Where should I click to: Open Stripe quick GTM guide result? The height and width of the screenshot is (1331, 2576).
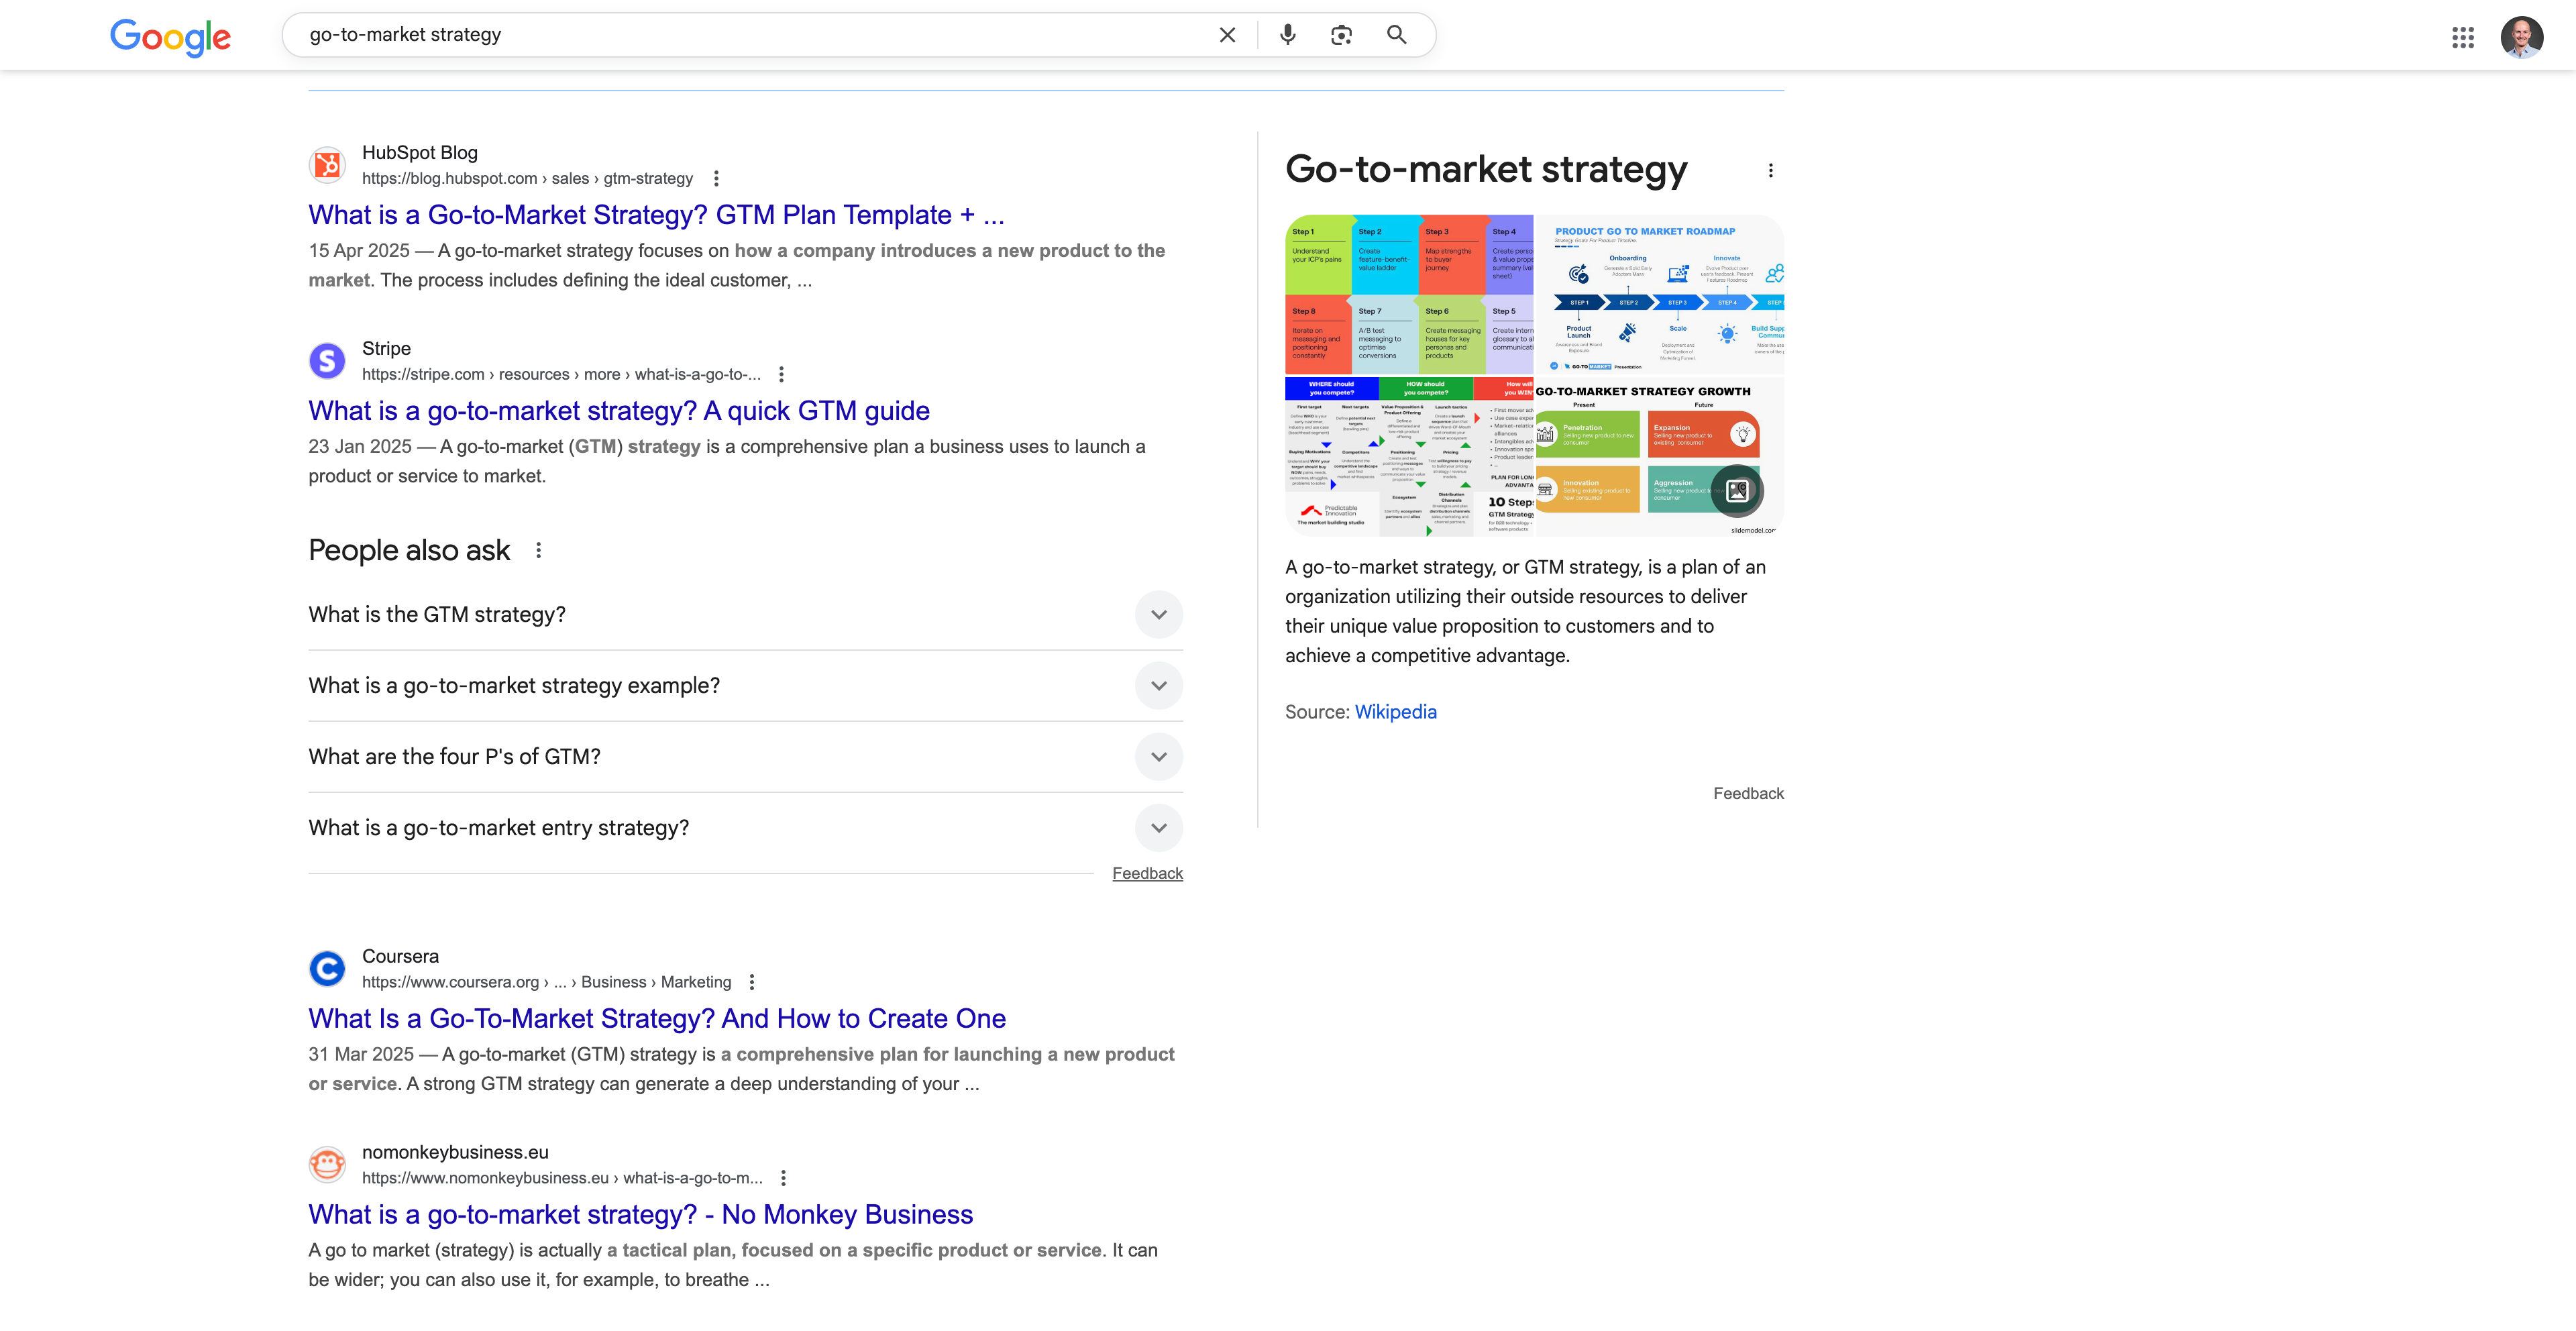(619, 411)
